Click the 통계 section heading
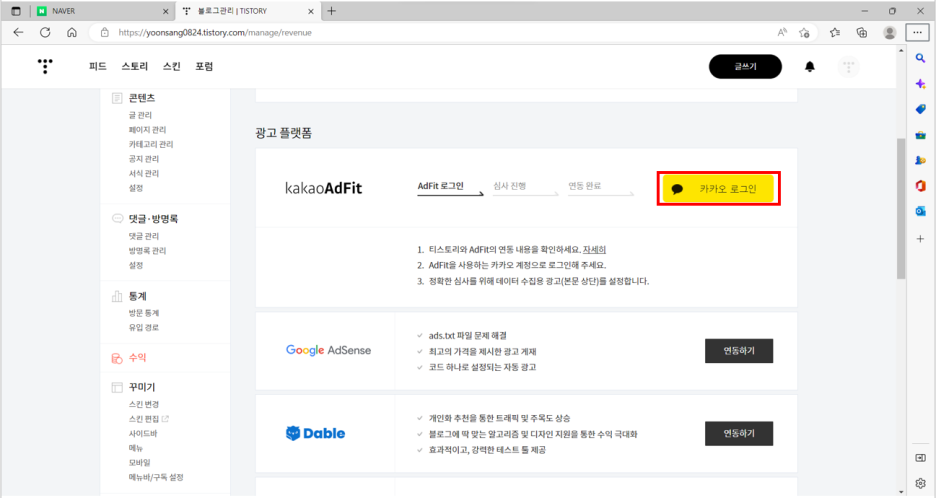This screenshot has width=936, height=498. [137, 296]
